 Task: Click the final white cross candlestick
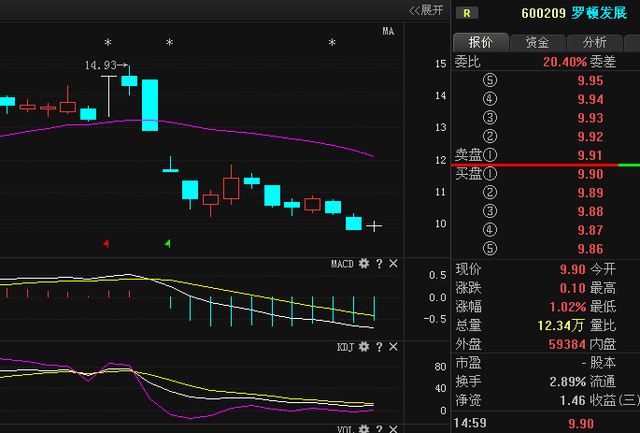coord(374,226)
